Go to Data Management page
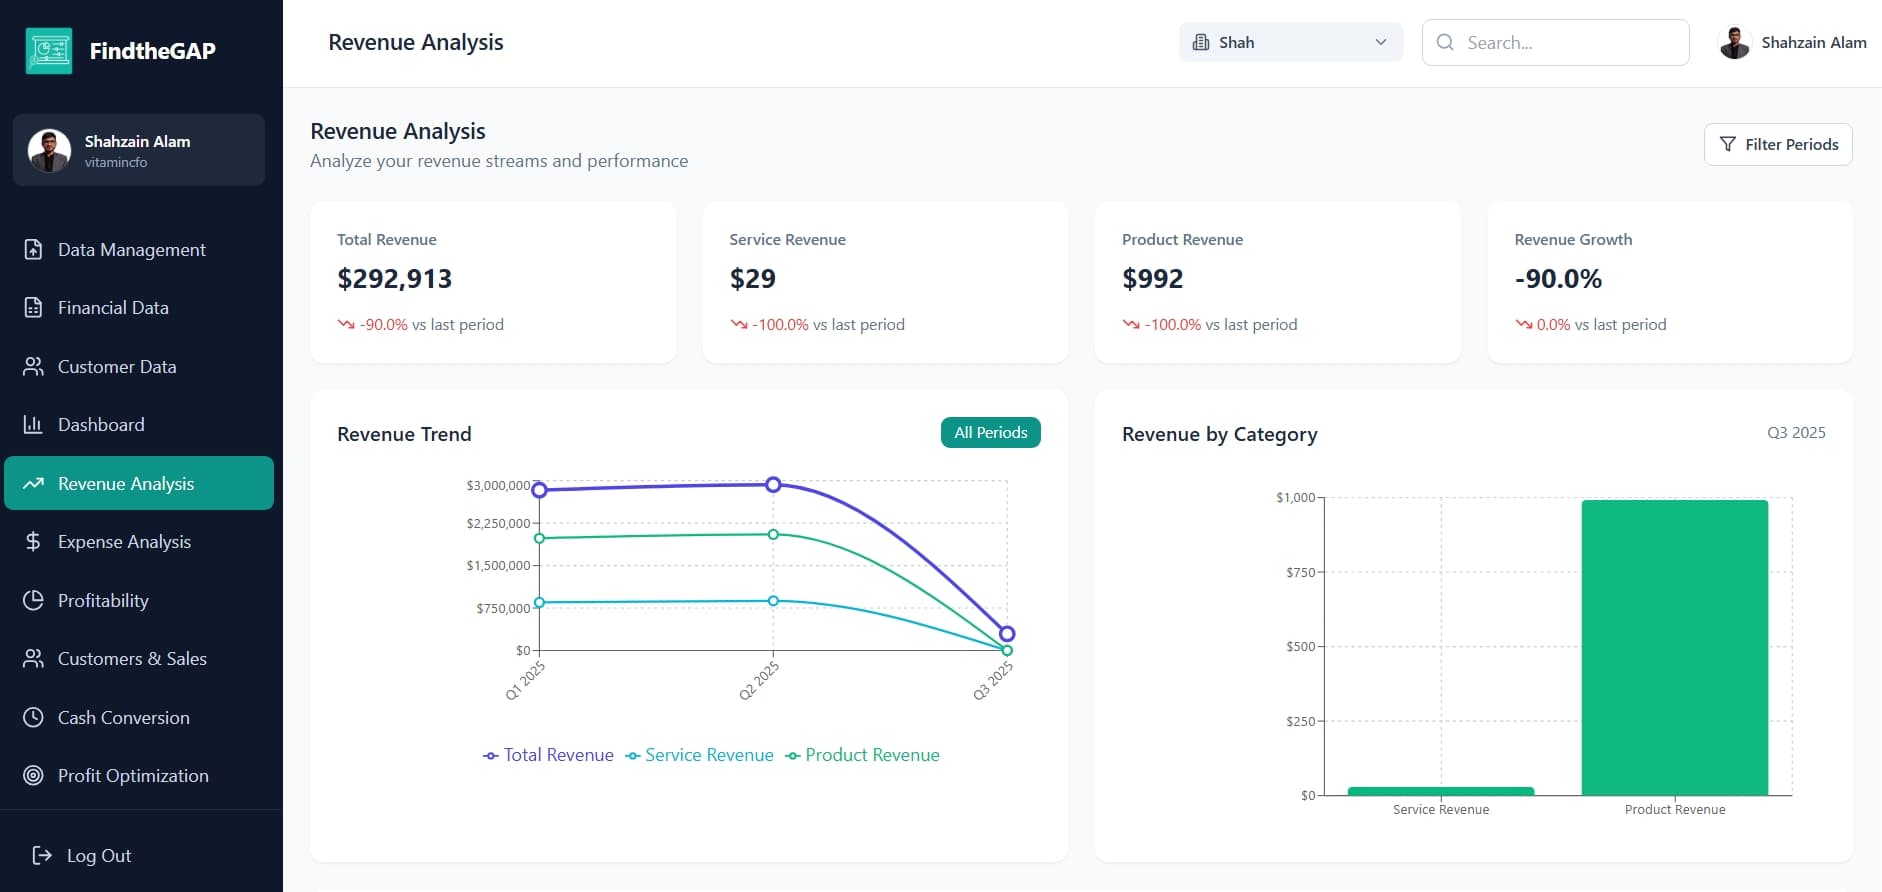This screenshot has height=892, width=1882. pos(139,250)
